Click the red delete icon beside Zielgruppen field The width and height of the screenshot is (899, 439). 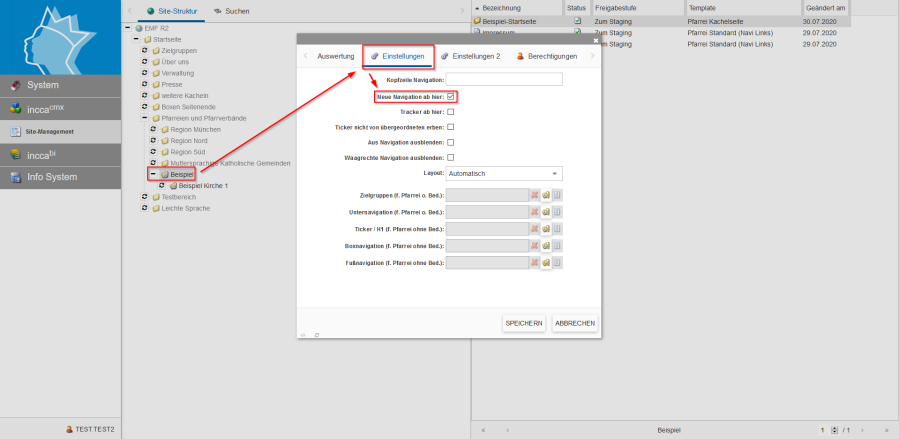[535, 195]
